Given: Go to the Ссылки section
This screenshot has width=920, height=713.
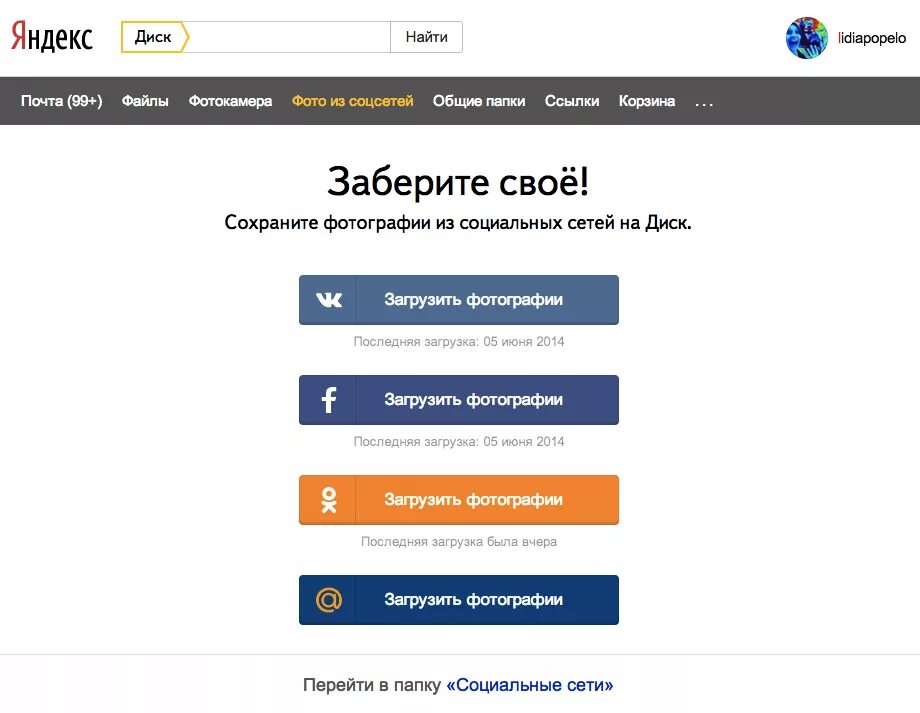Looking at the screenshot, I should 572,101.
